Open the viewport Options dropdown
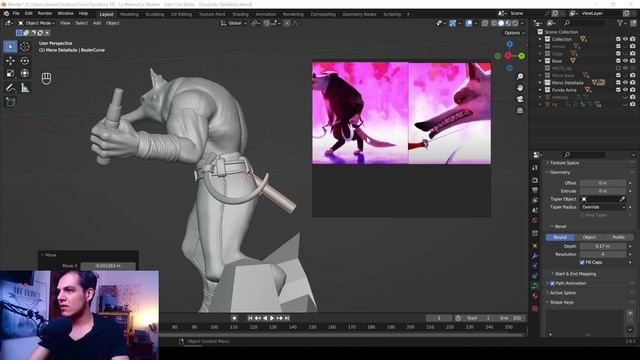 (x=514, y=33)
